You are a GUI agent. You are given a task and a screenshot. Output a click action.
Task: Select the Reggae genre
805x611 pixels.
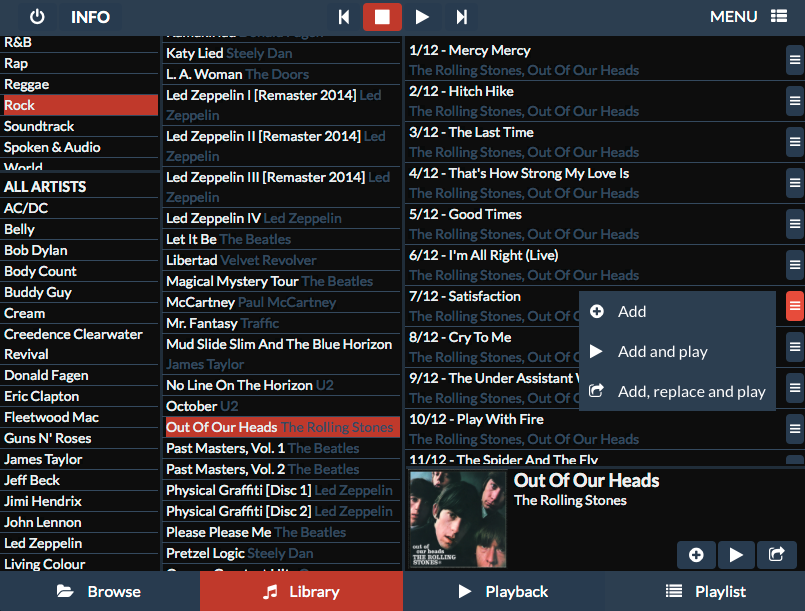tap(79, 84)
